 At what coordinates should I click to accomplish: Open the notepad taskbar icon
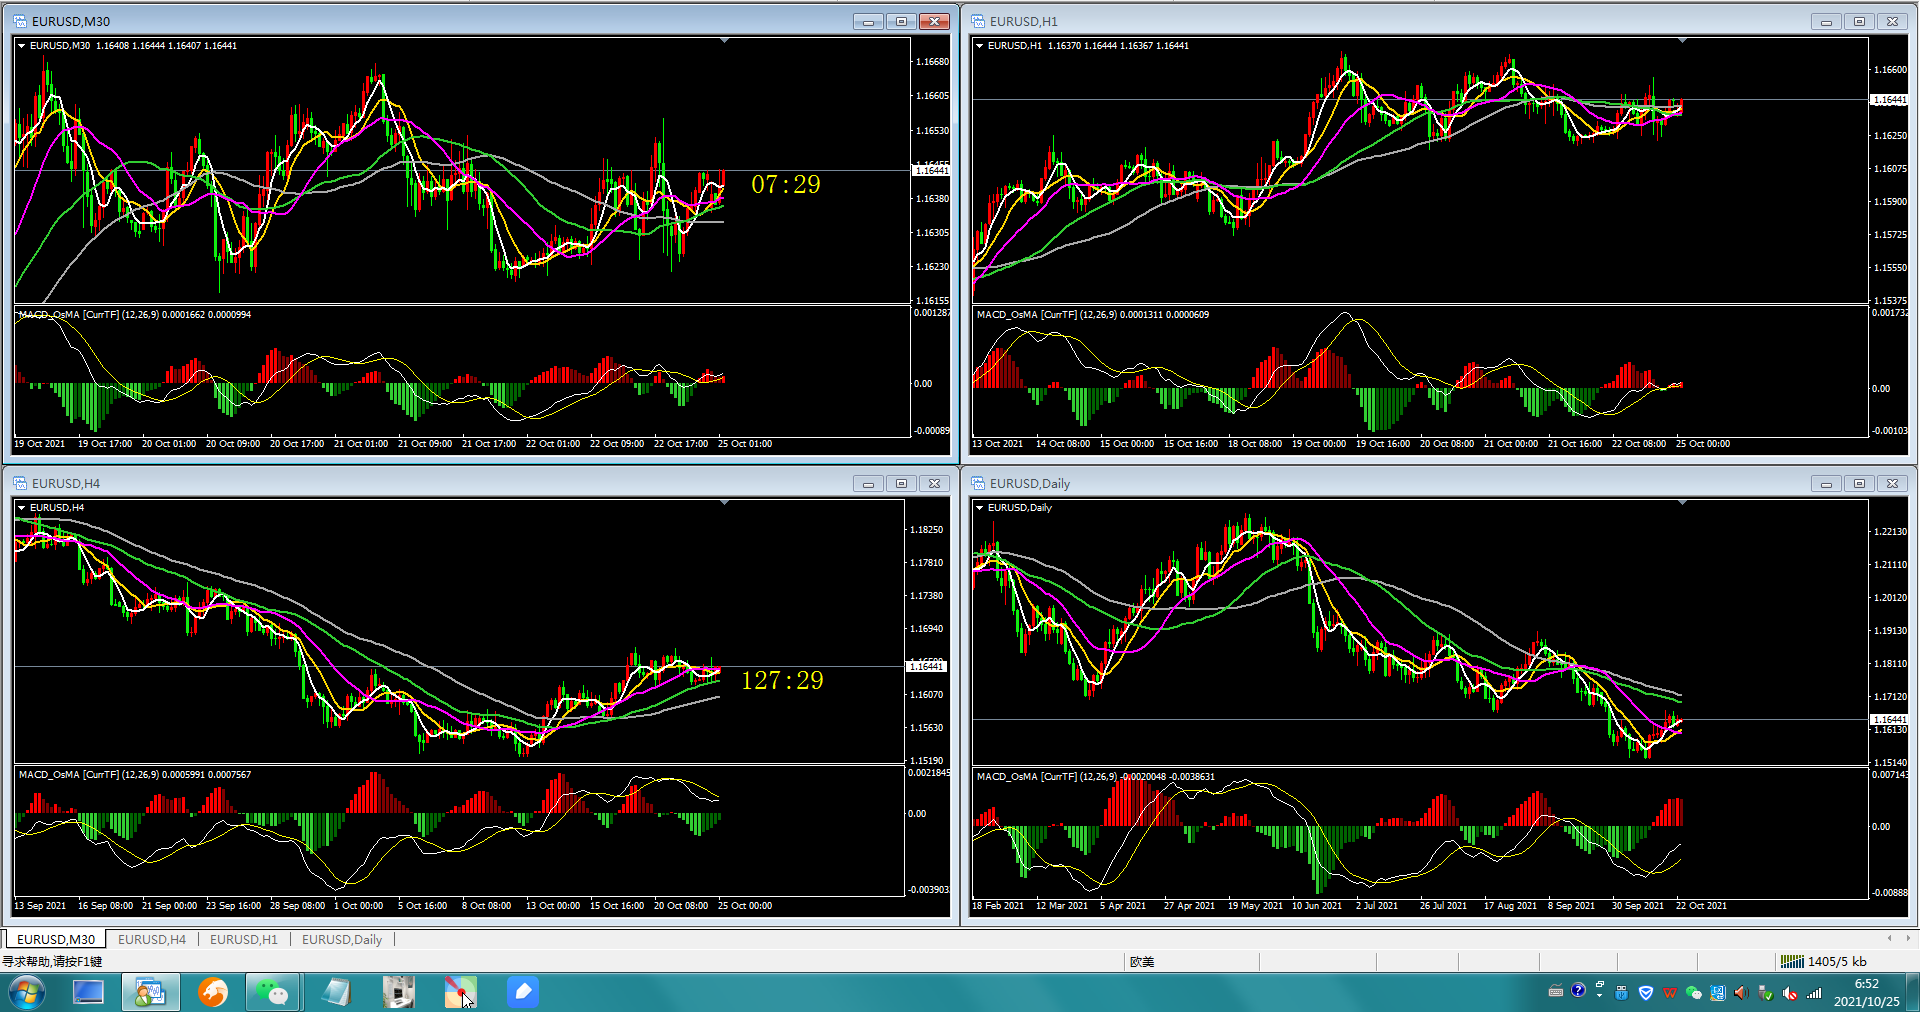pyautogui.click(x=337, y=992)
